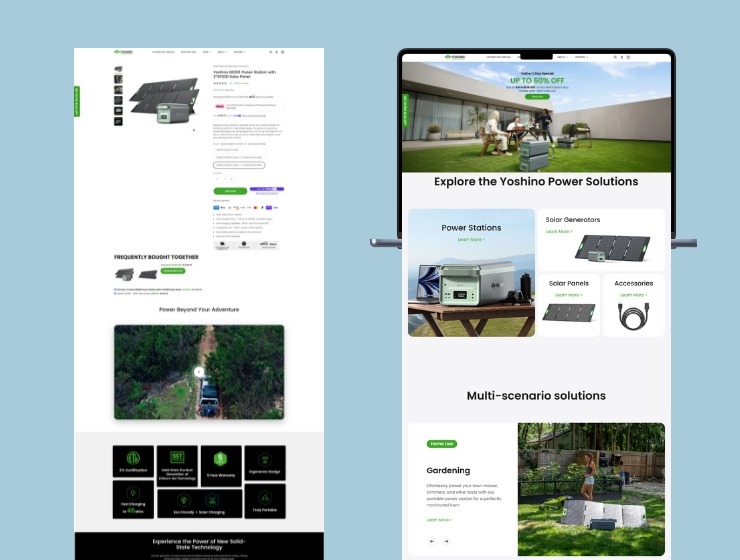740x560 pixels.
Task: Click previous arrow in Multi-scenario carousel
Action: pos(432,541)
